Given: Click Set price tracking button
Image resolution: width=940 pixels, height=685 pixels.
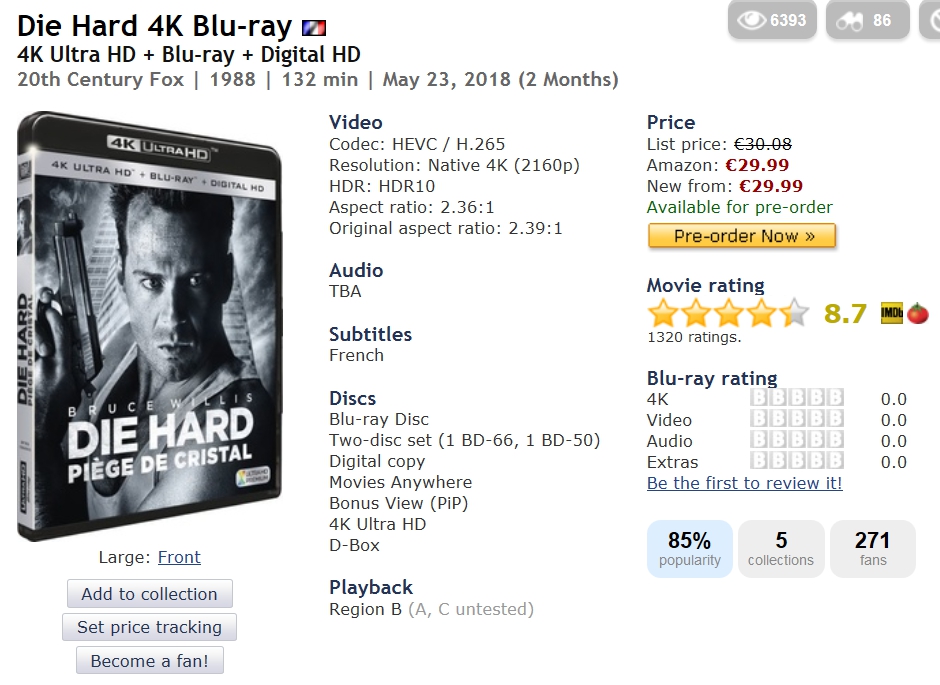Looking at the screenshot, I should 149,627.
